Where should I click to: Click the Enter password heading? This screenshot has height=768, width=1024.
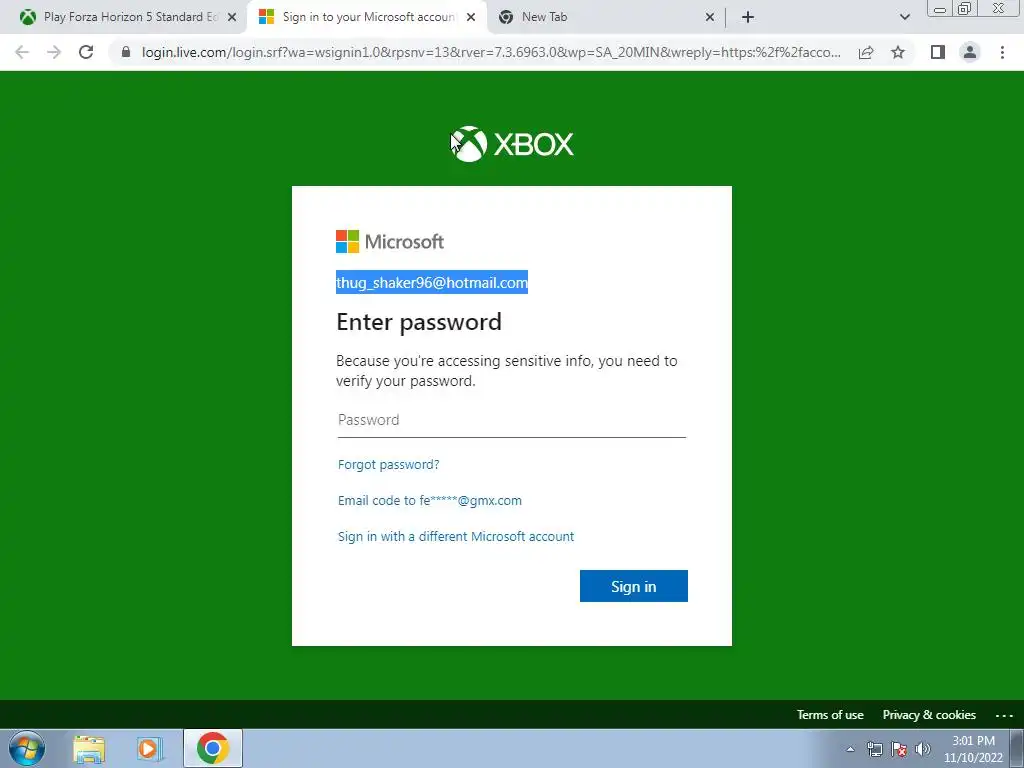[419, 322]
